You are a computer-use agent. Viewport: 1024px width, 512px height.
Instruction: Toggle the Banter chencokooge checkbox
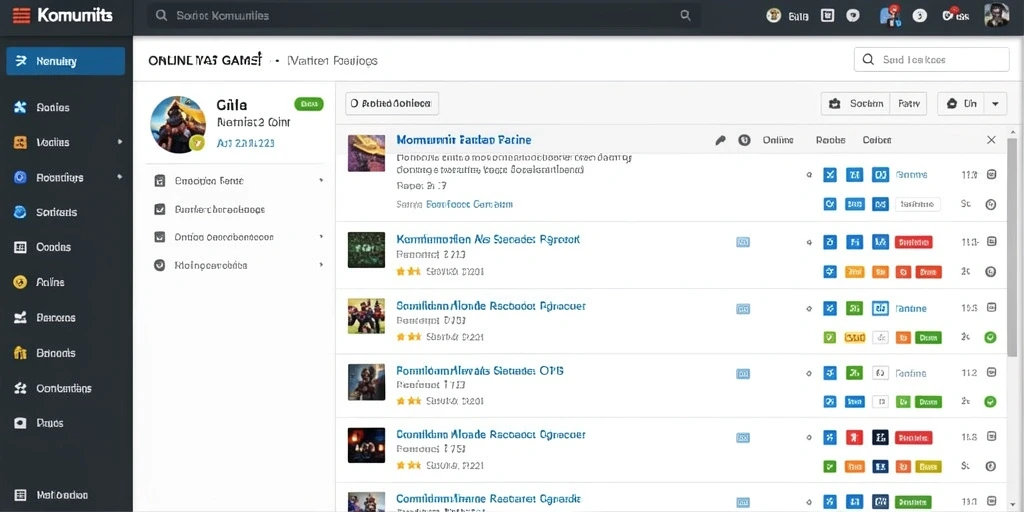coord(159,210)
